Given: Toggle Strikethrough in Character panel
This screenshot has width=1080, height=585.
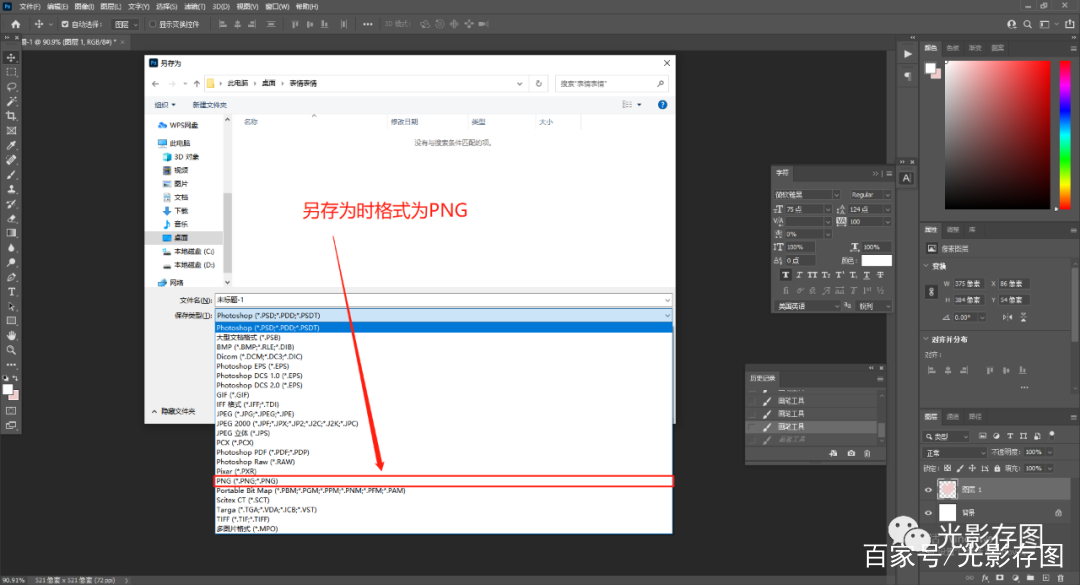Looking at the screenshot, I should coord(880,275).
